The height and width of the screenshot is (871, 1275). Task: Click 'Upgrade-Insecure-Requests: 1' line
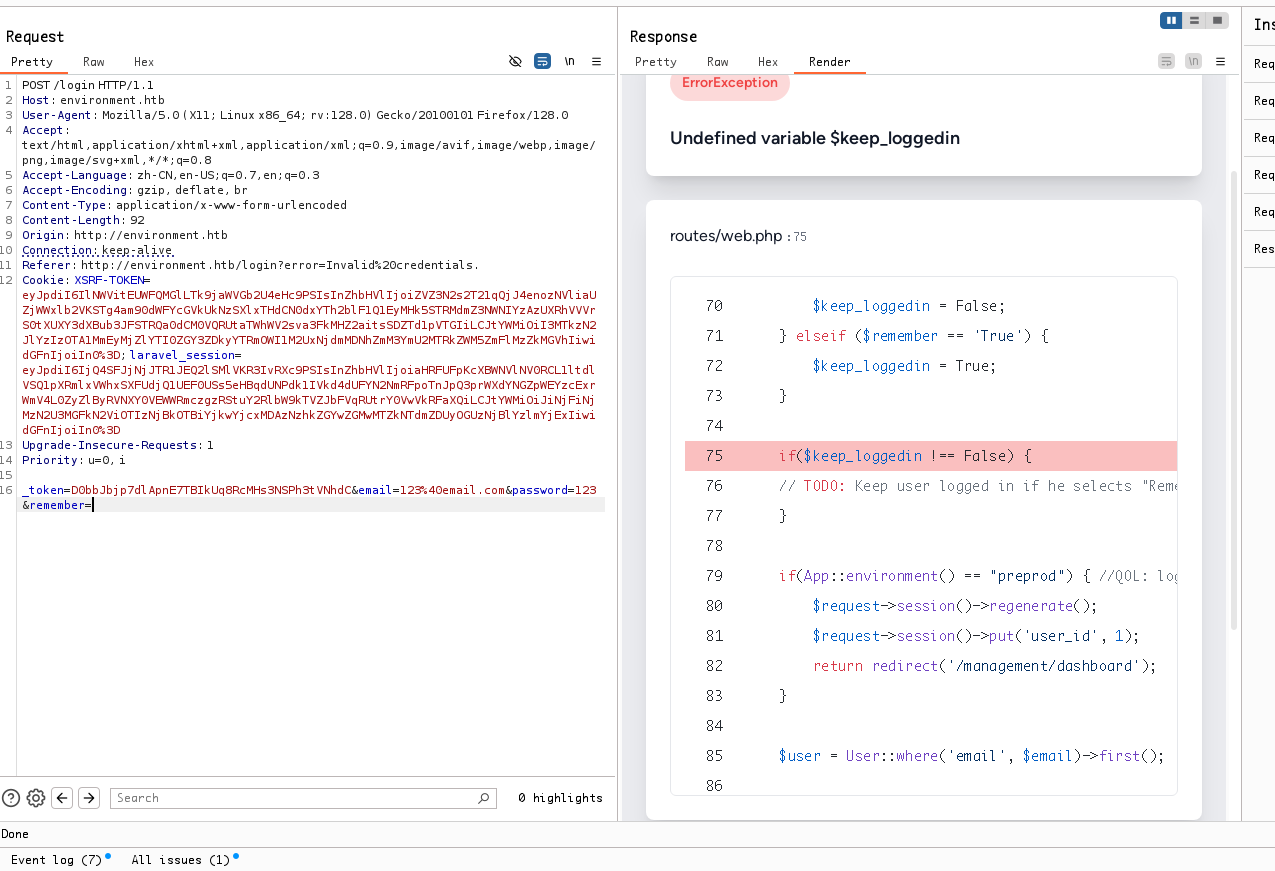pos(118,445)
